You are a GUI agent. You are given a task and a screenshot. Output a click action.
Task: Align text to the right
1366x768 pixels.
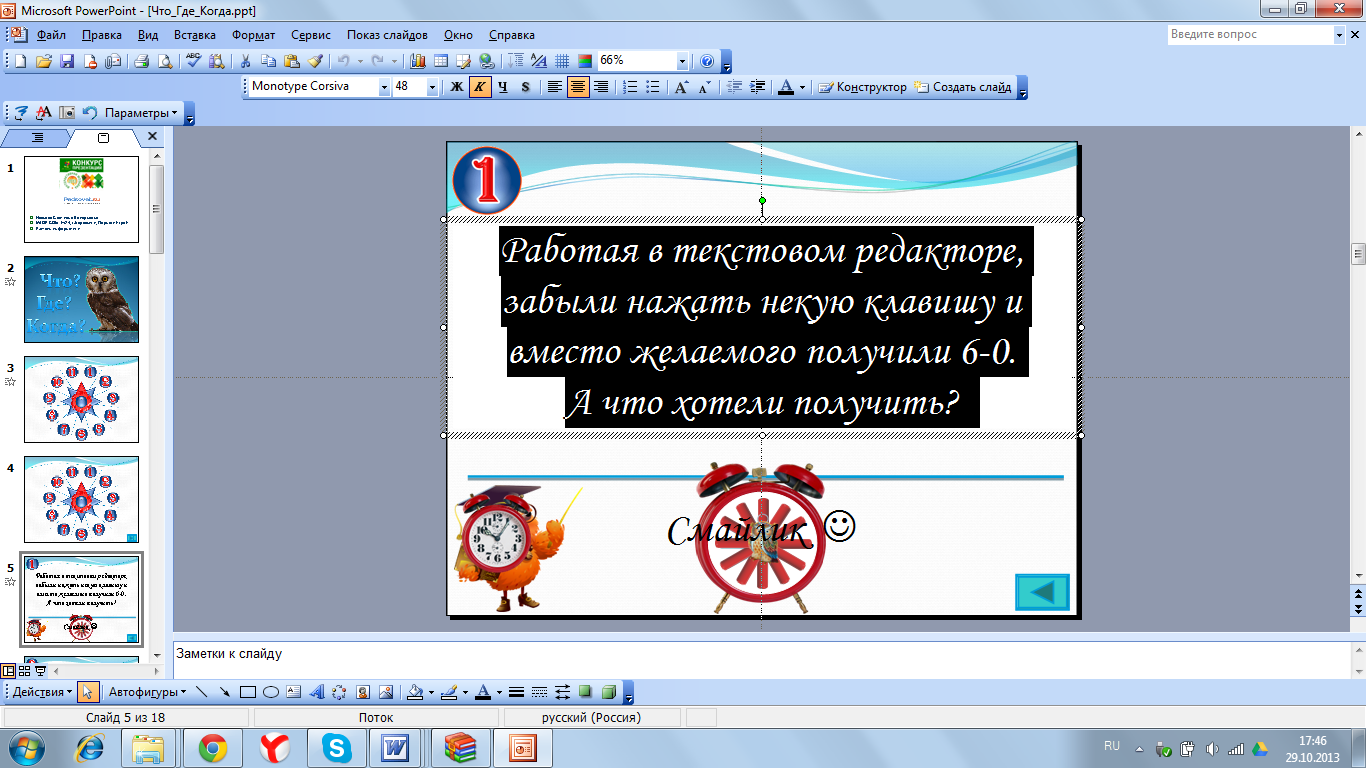[x=601, y=87]
